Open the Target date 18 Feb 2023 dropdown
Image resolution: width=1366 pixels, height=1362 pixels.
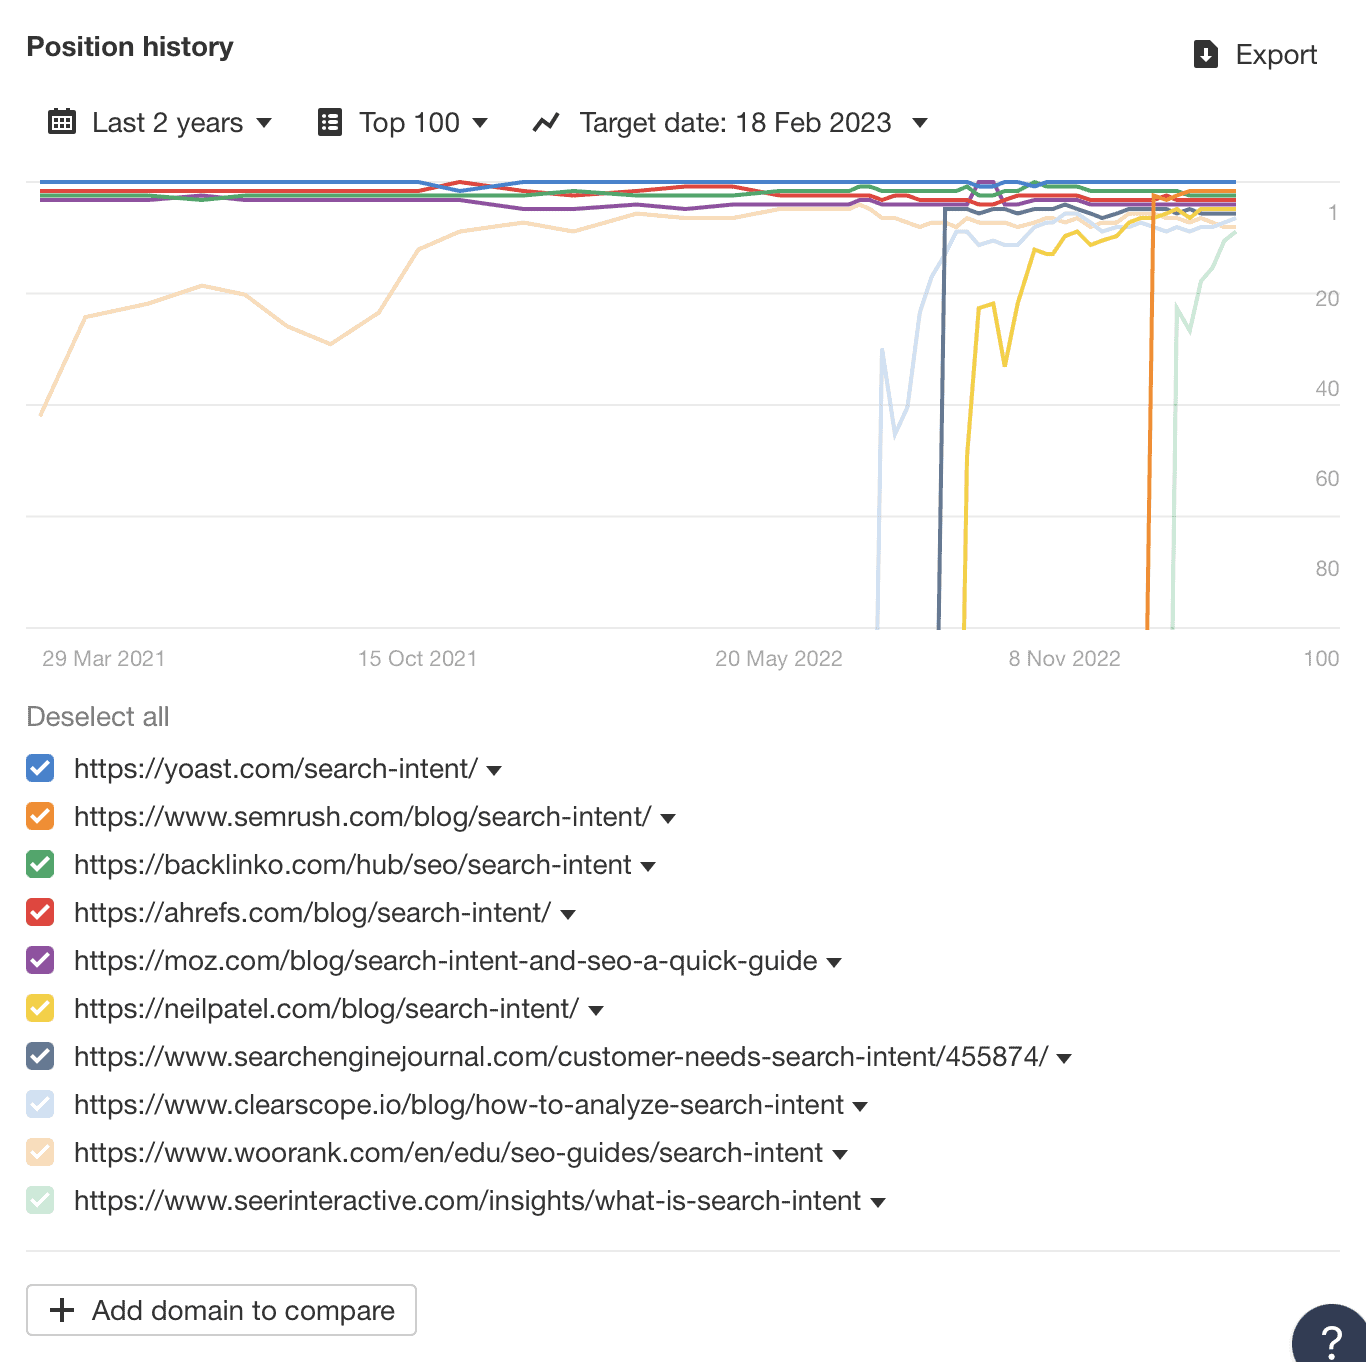click(x=730, y=122)
